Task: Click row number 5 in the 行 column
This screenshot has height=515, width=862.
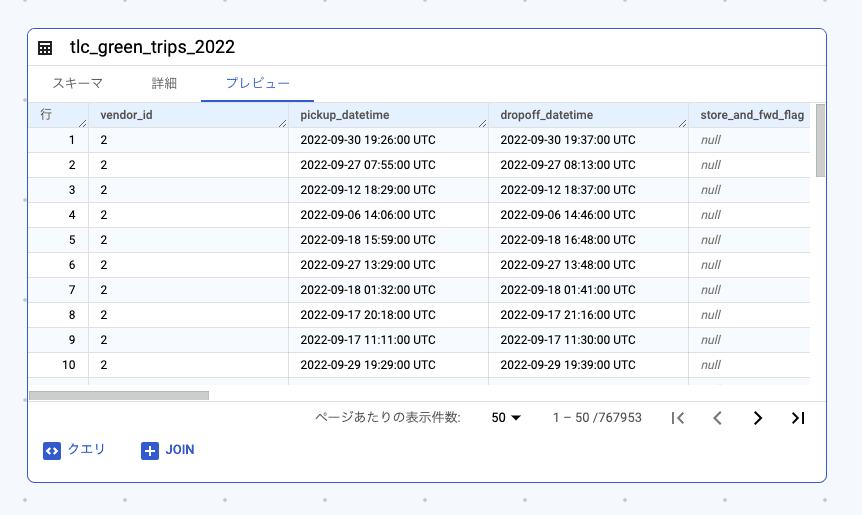Action: click(71, 240)
